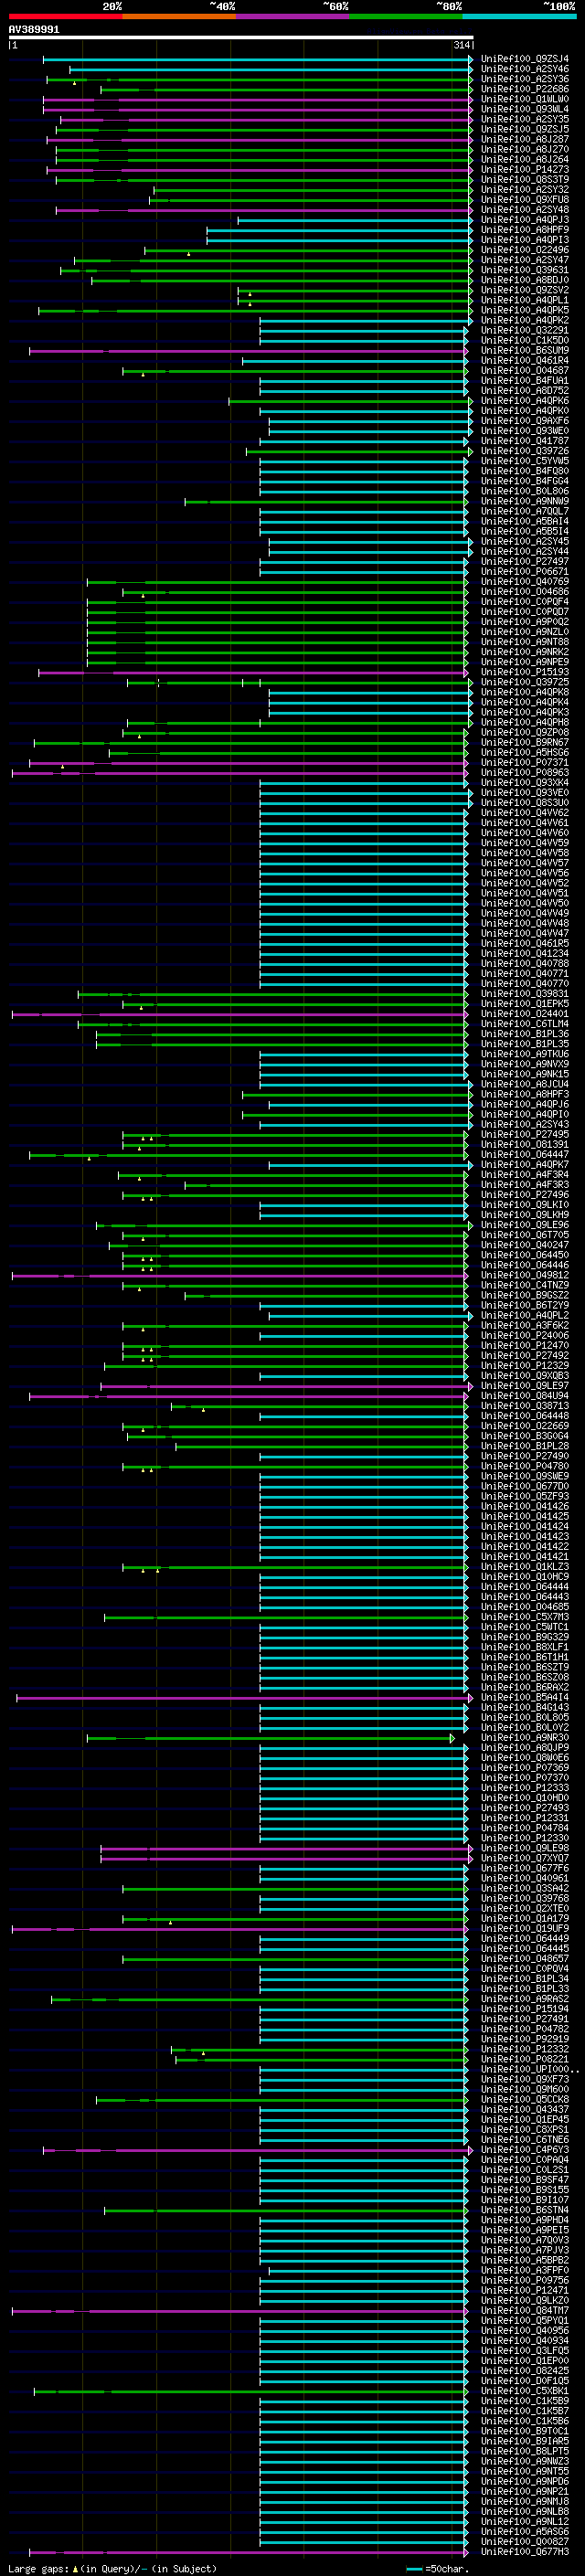Open hit UniRef100_A4QPJ3
This screenshot has width=585, height=2576.
(x=525, y=220)
